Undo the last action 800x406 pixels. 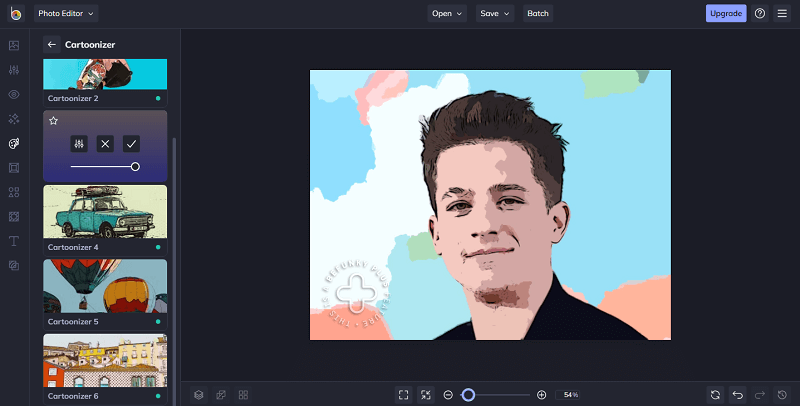[x=738, y=395]
